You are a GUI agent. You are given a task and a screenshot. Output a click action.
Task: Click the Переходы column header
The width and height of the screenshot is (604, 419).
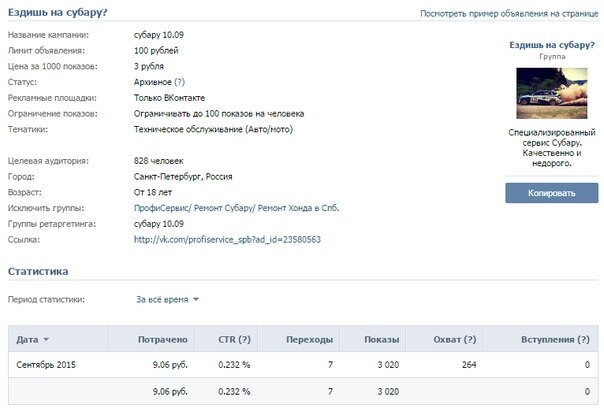pos(309,339)
